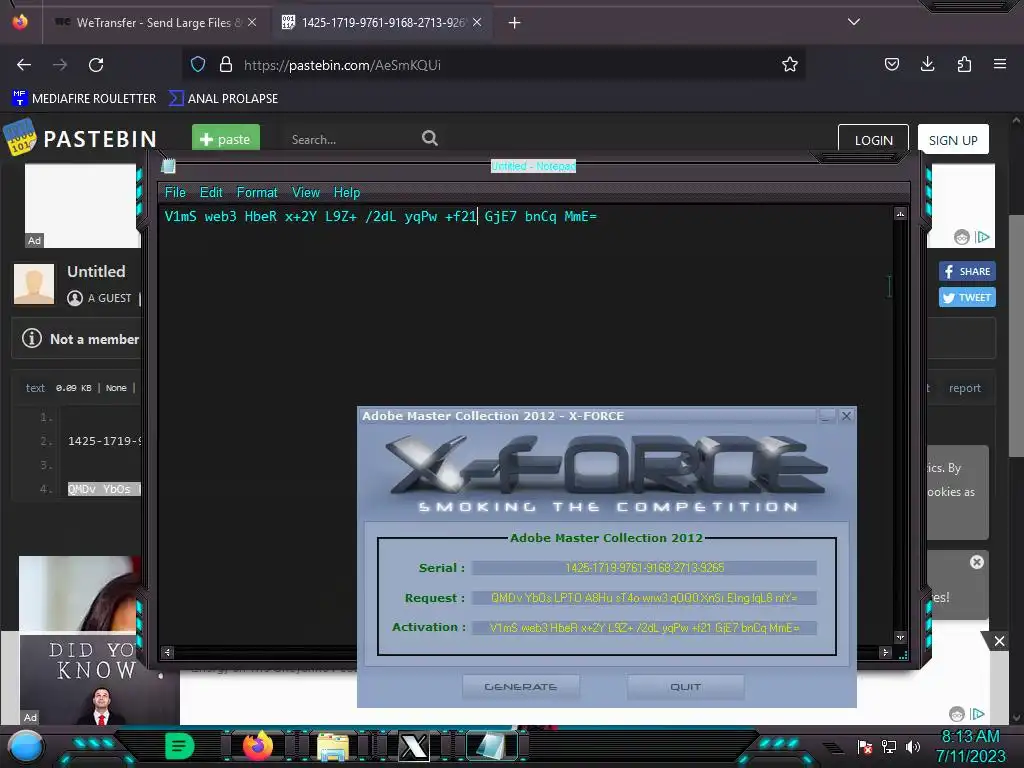
Task: Close the WeTransfer tab
Action: (252, 22)
